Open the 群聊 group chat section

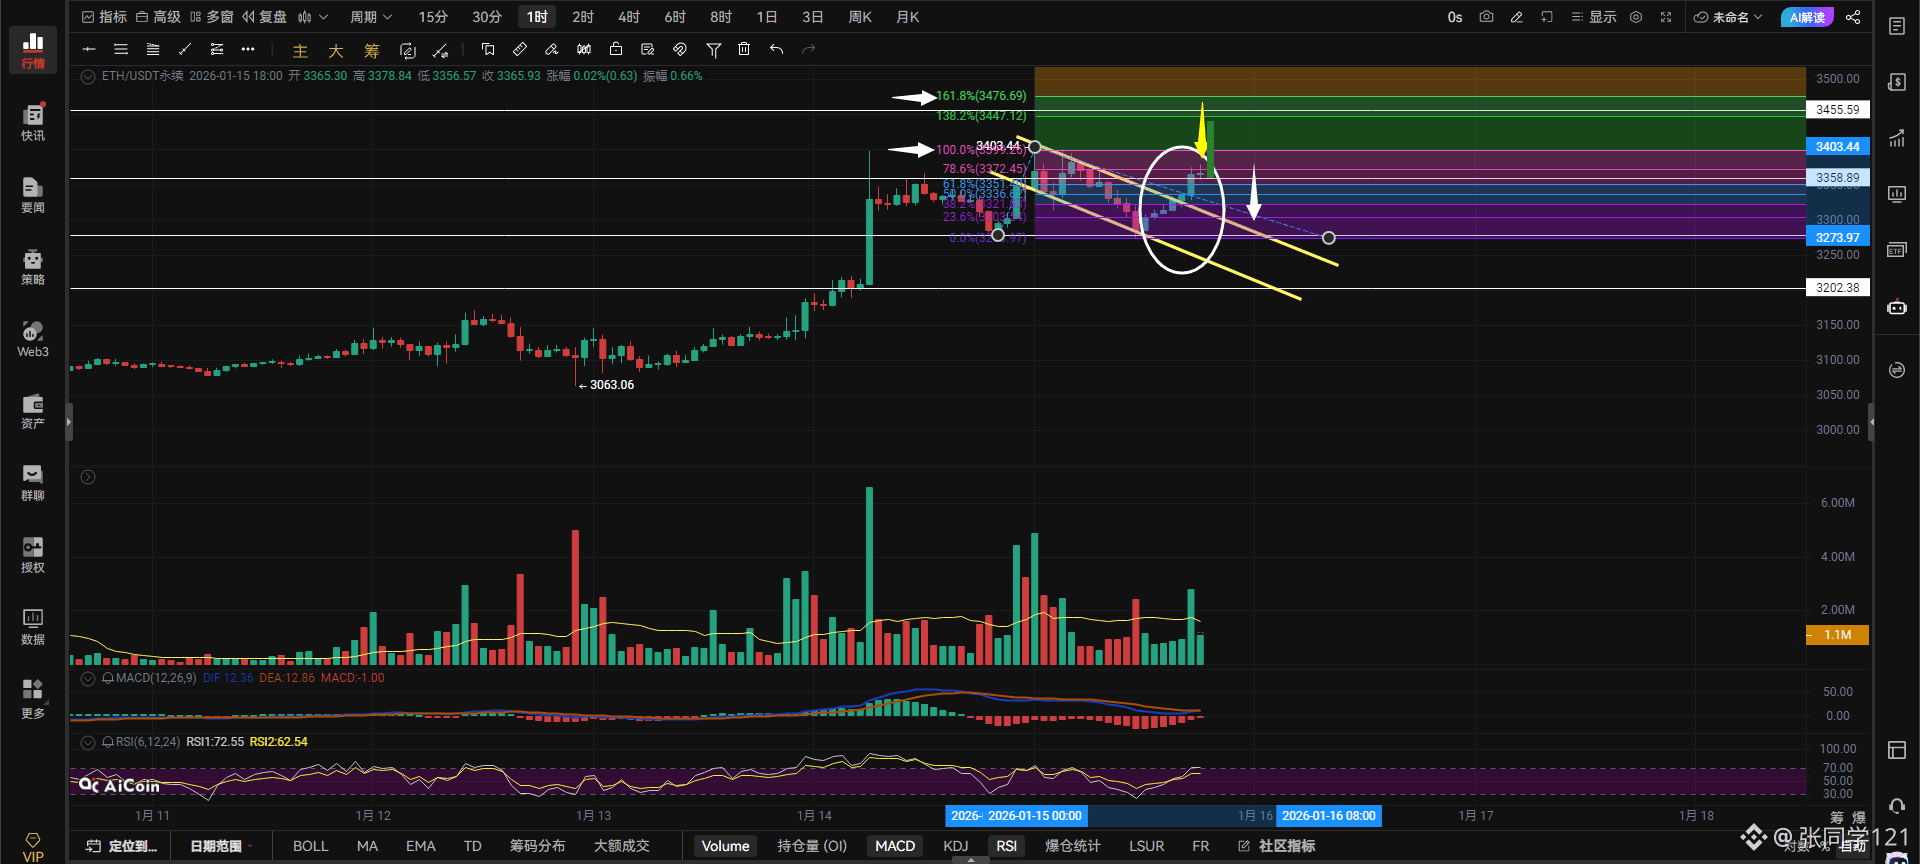tap(33, 482)
